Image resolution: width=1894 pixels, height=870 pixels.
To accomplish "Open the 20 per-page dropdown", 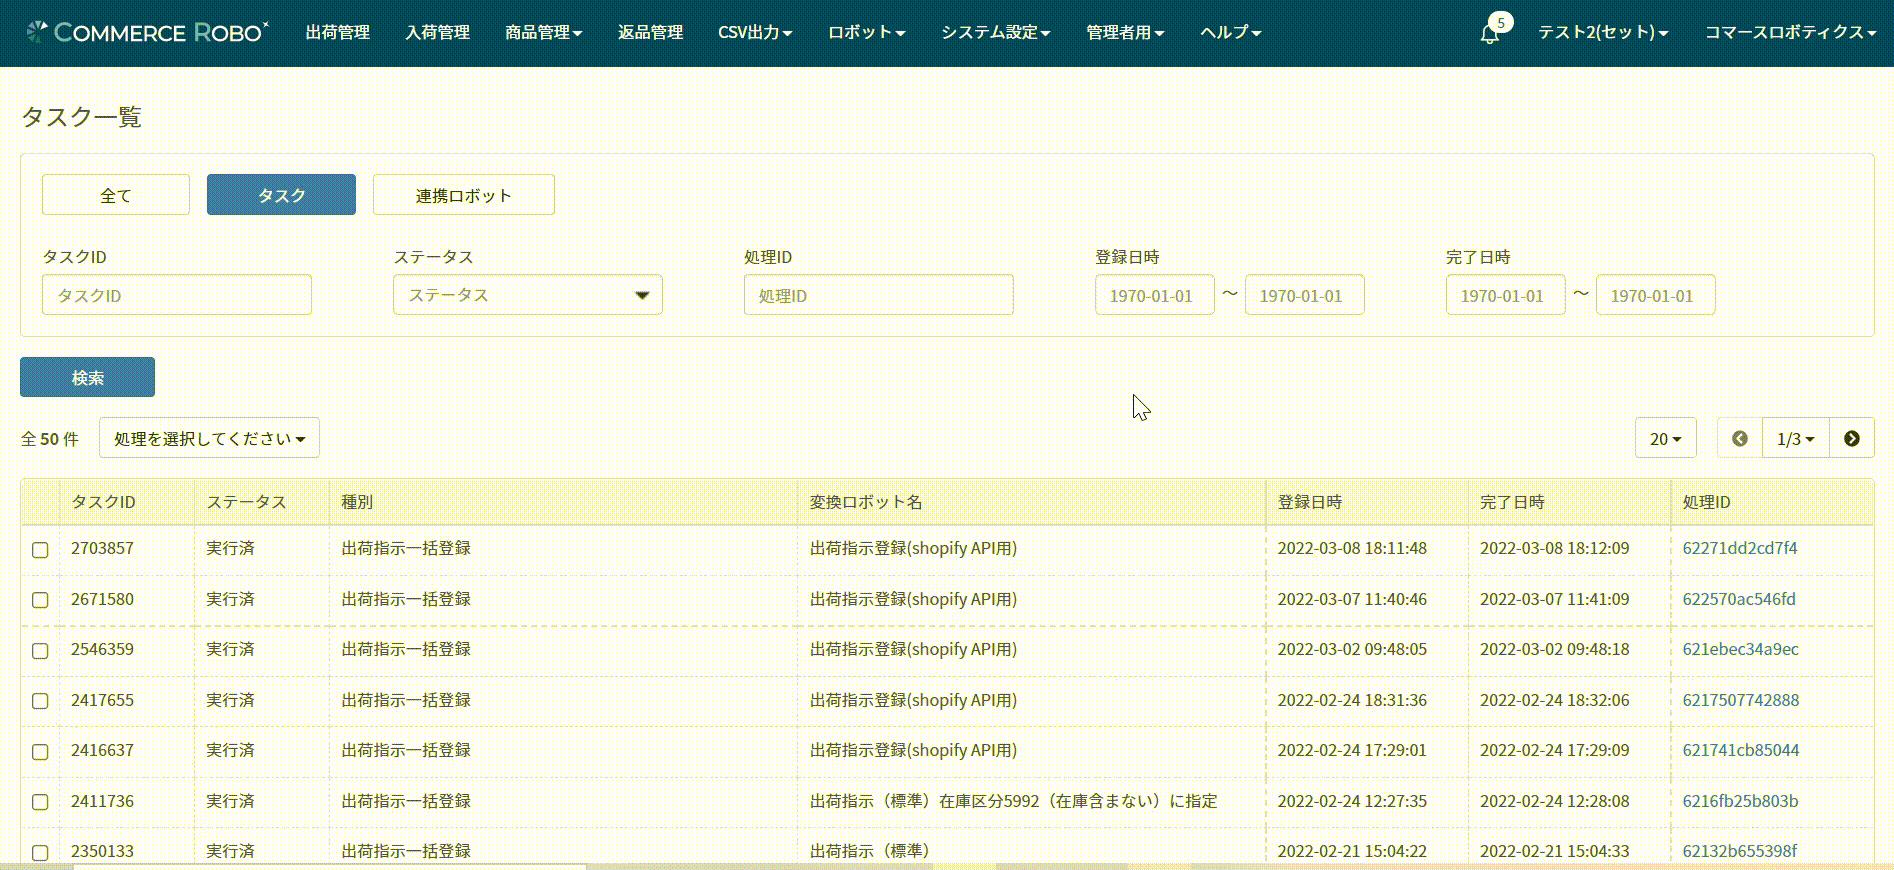I will [x=1666, y=438].
